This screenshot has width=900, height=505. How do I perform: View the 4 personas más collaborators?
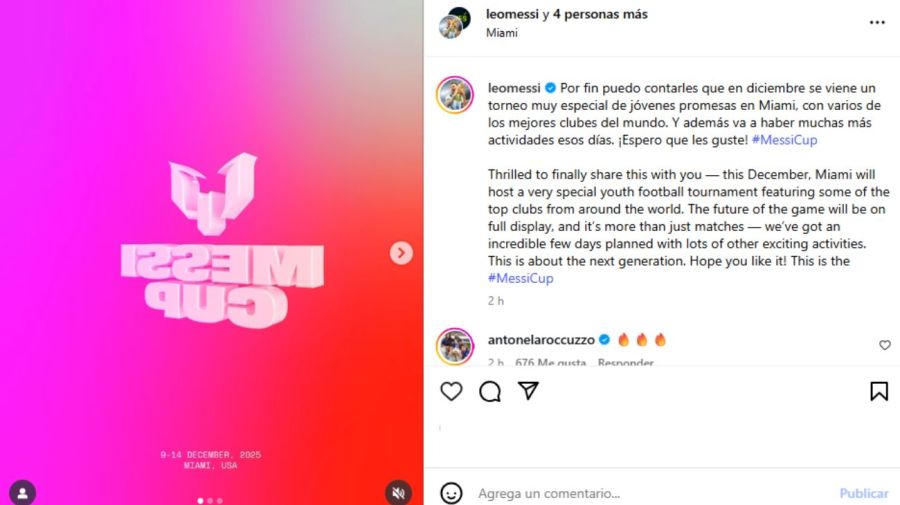600,14
